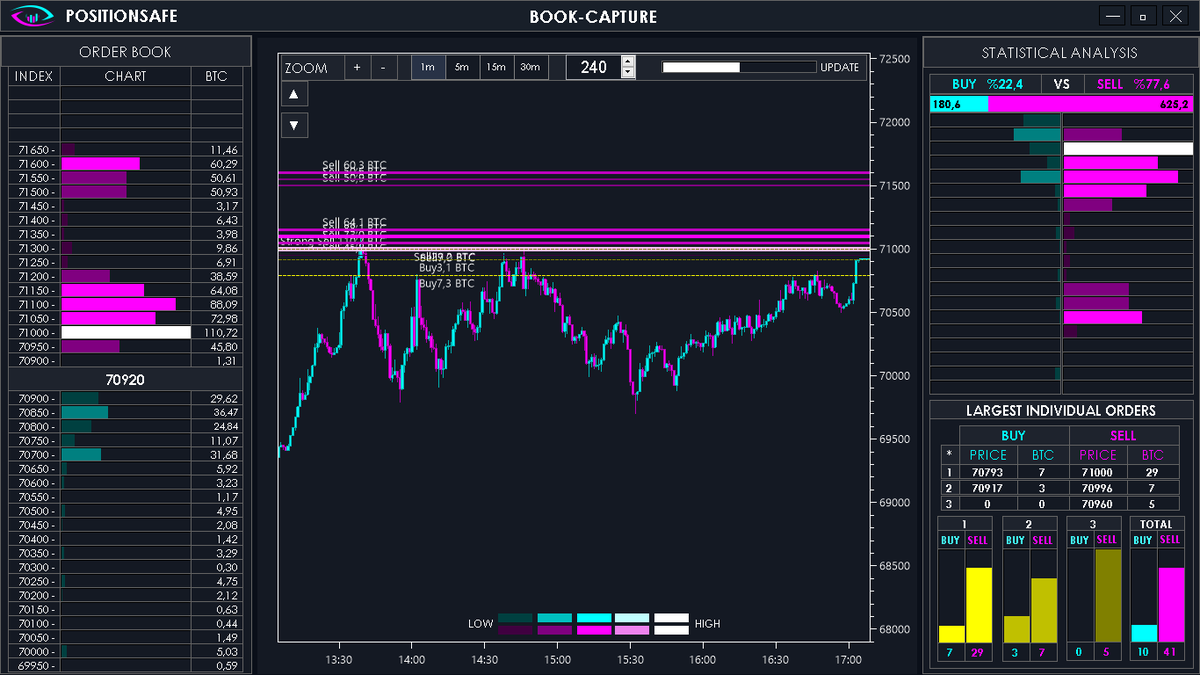Click the brightest white legend swatch
Image resolution: width=1200 pixels, height=675 pixels.
point(672,618)
